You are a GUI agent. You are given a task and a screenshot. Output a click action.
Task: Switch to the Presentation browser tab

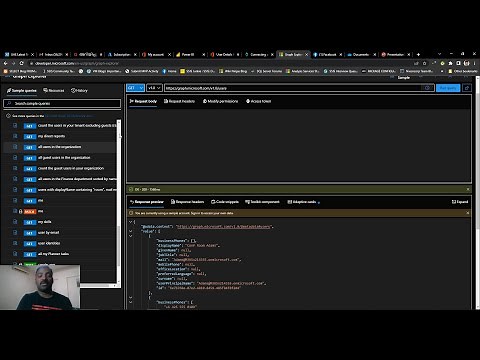coord(395,54)
